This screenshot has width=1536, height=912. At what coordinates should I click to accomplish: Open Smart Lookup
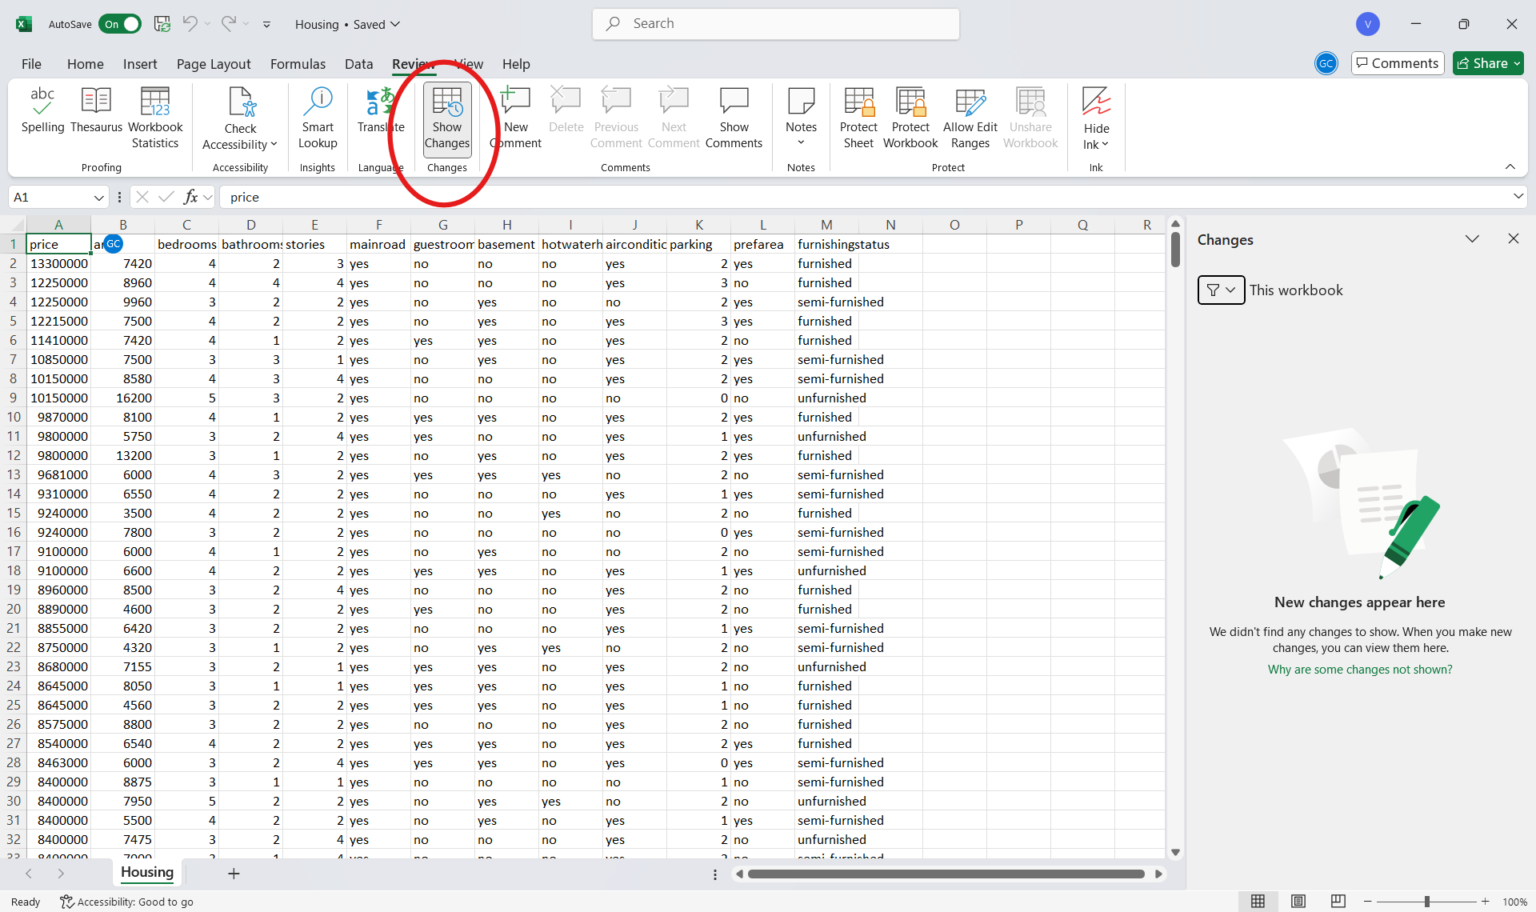pos(317,113)
